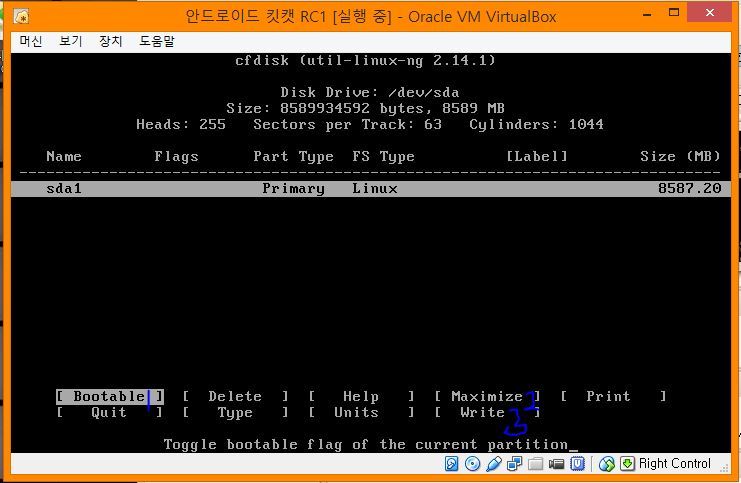
Task: Select the Quit option in cfdisk
Action: click(x=110, y=412)
